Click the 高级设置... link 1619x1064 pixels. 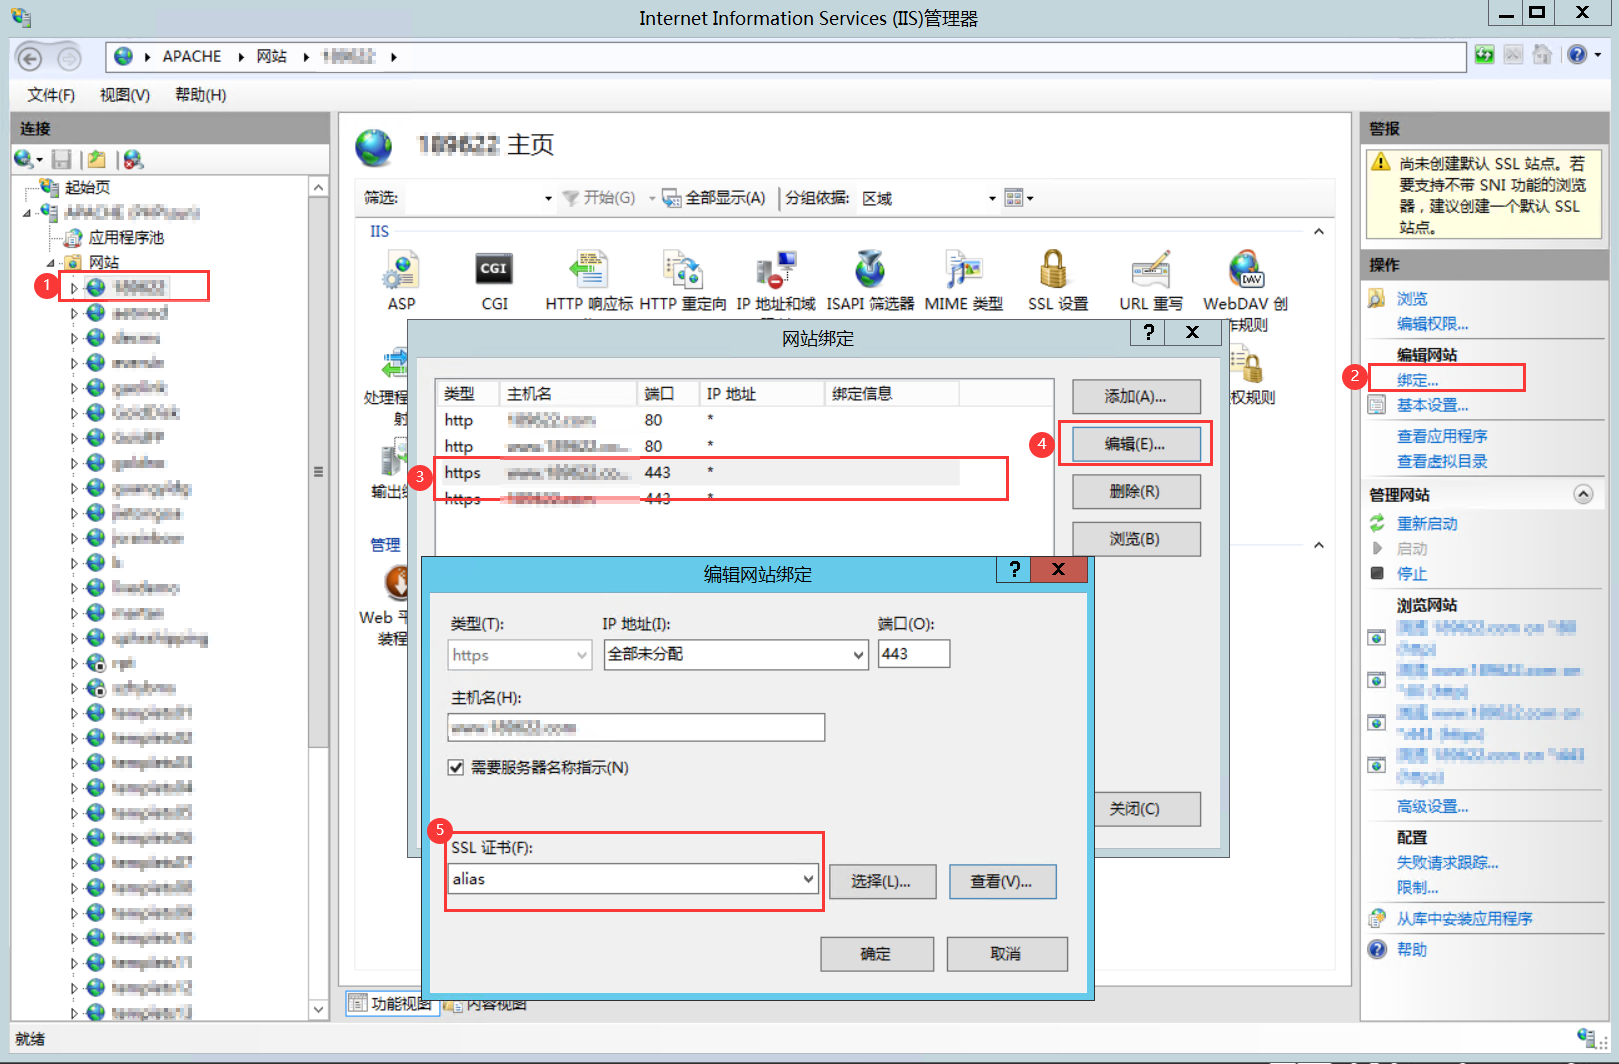tap(1432, 806)
